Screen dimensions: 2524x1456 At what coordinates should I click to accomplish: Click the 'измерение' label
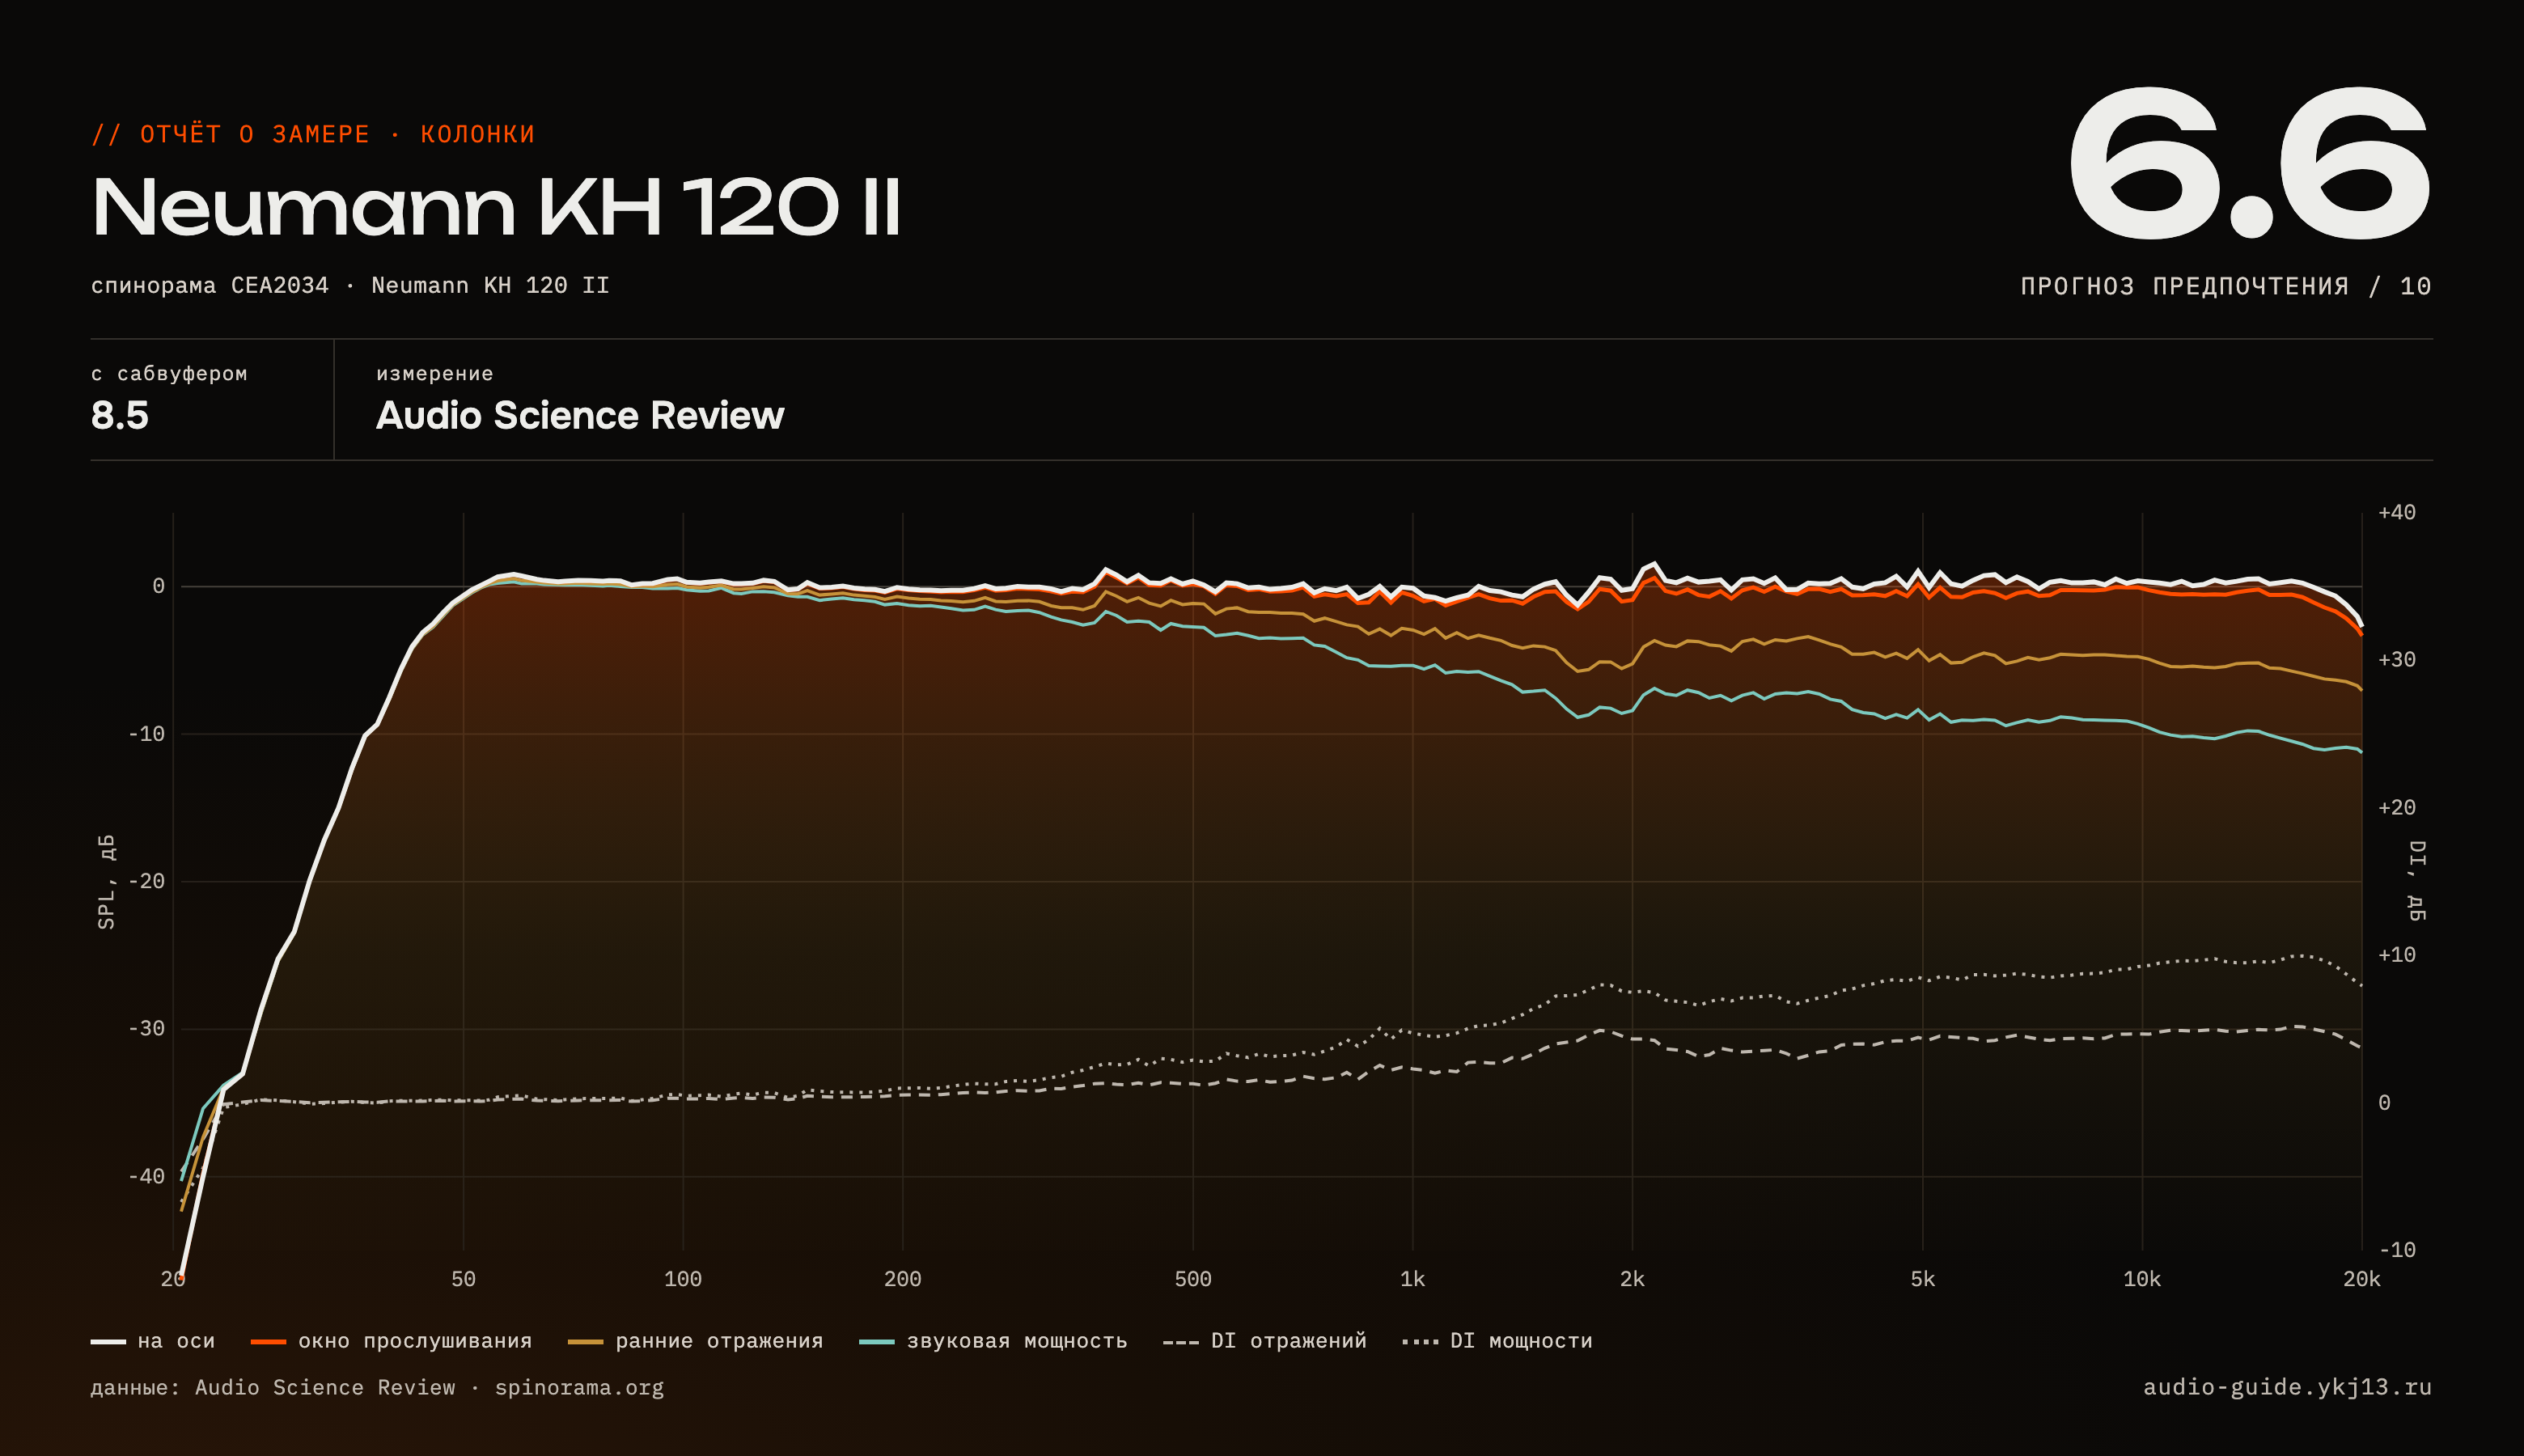[x=435, y=374]
